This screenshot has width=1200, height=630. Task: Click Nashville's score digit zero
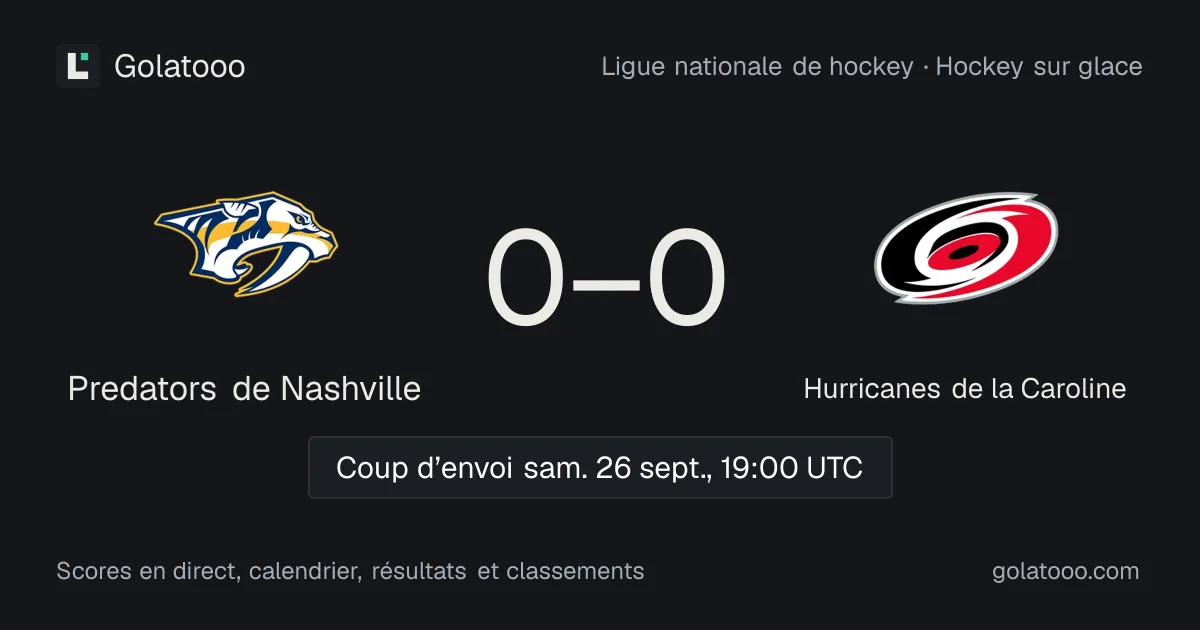click(x=526, y=280)
